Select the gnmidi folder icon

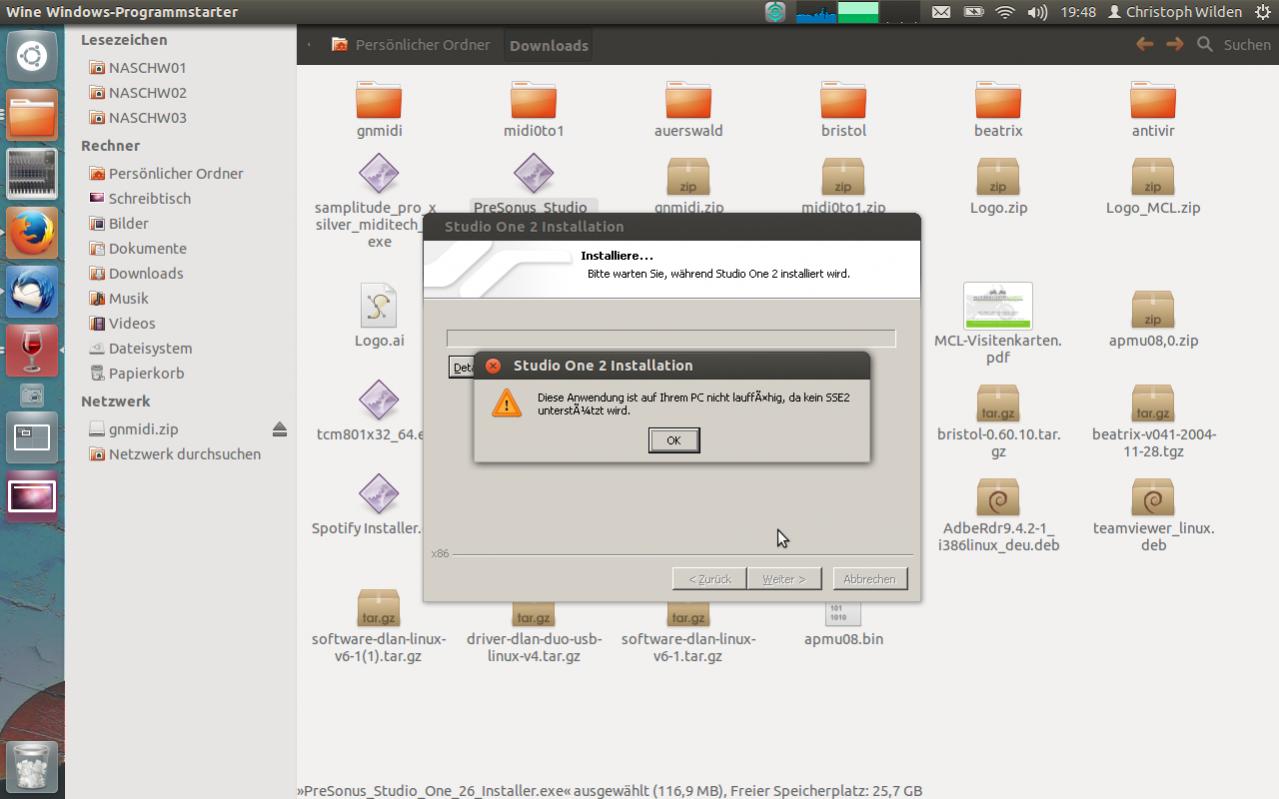tap(379, 100)
